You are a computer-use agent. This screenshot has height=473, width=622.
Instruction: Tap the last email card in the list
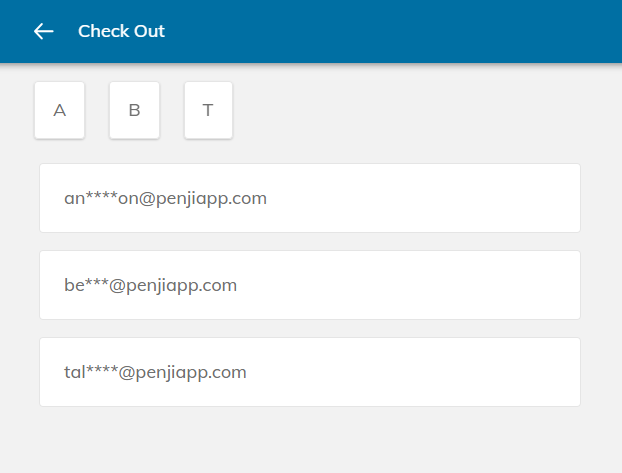tap(310, 372)
